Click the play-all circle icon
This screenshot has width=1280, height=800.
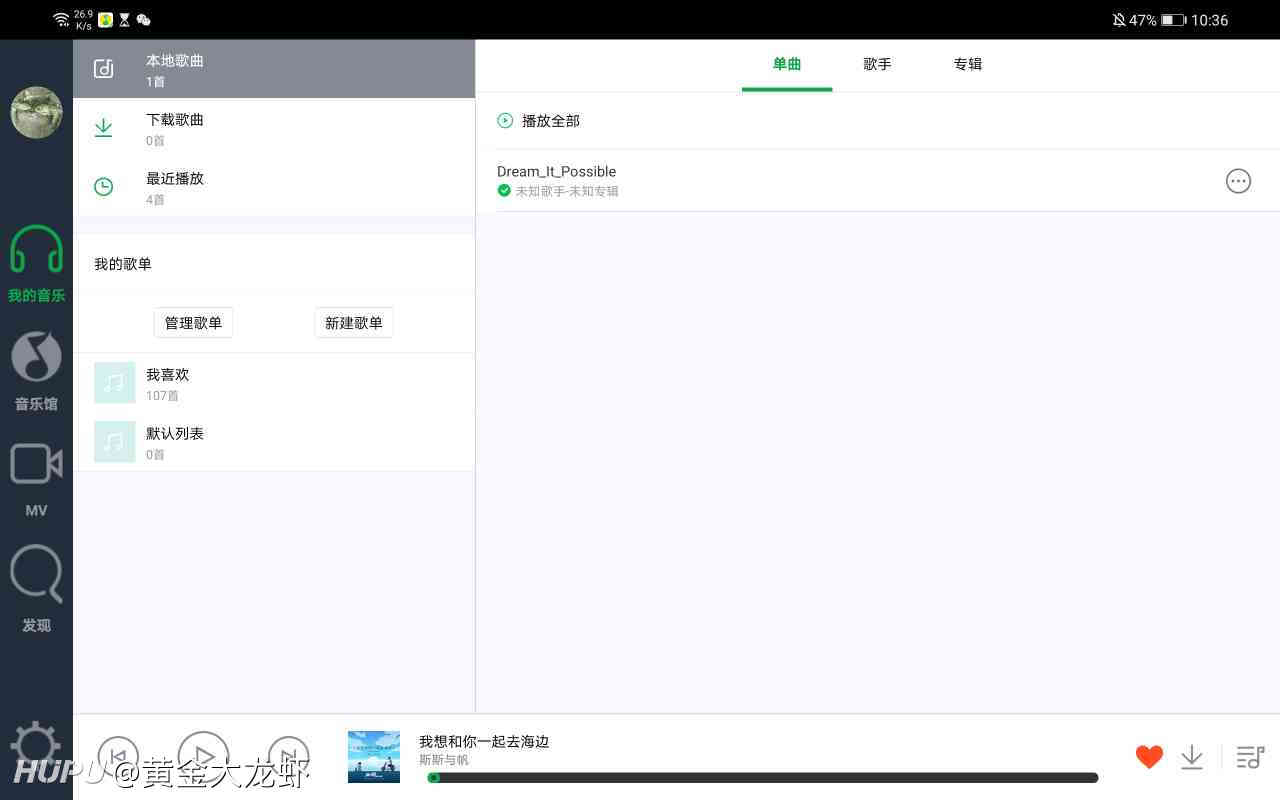pos(505,121)
